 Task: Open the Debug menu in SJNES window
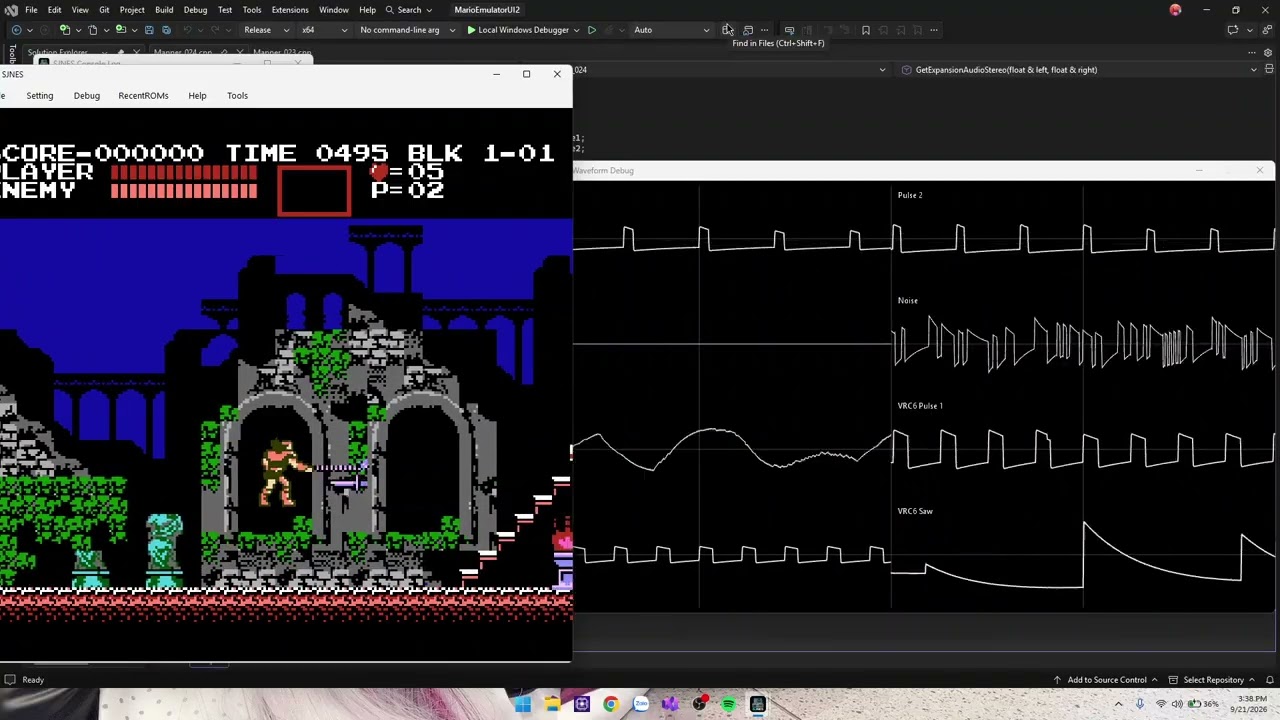click(86, 96)
